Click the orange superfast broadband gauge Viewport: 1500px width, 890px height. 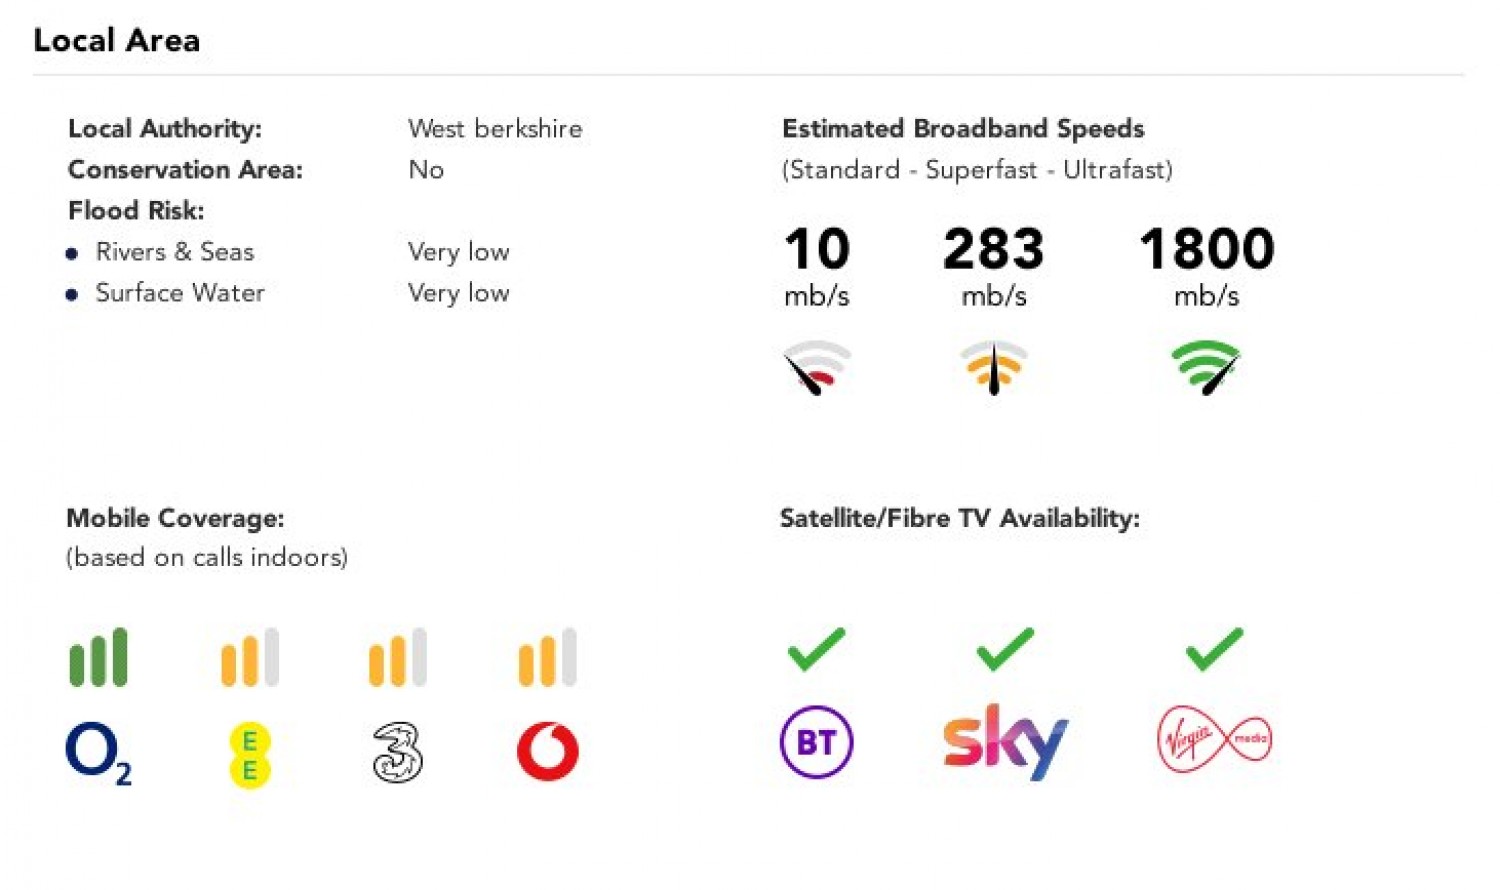[993, 367]
